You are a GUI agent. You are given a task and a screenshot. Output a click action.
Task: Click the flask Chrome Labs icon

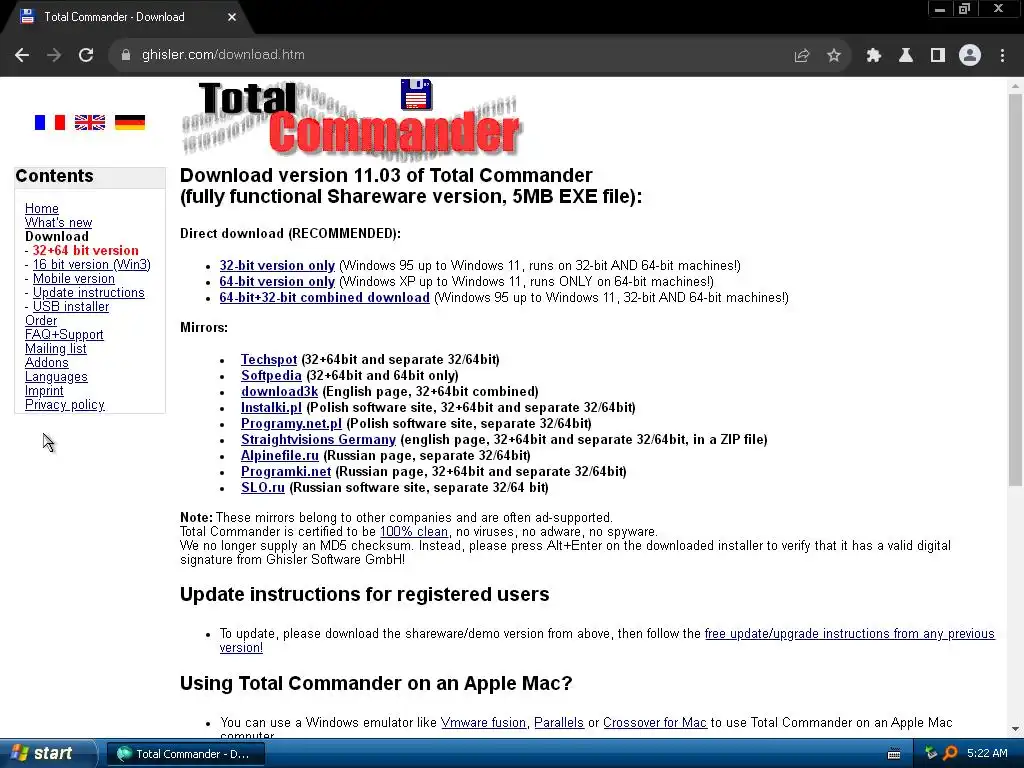click(x=906, y=56)
